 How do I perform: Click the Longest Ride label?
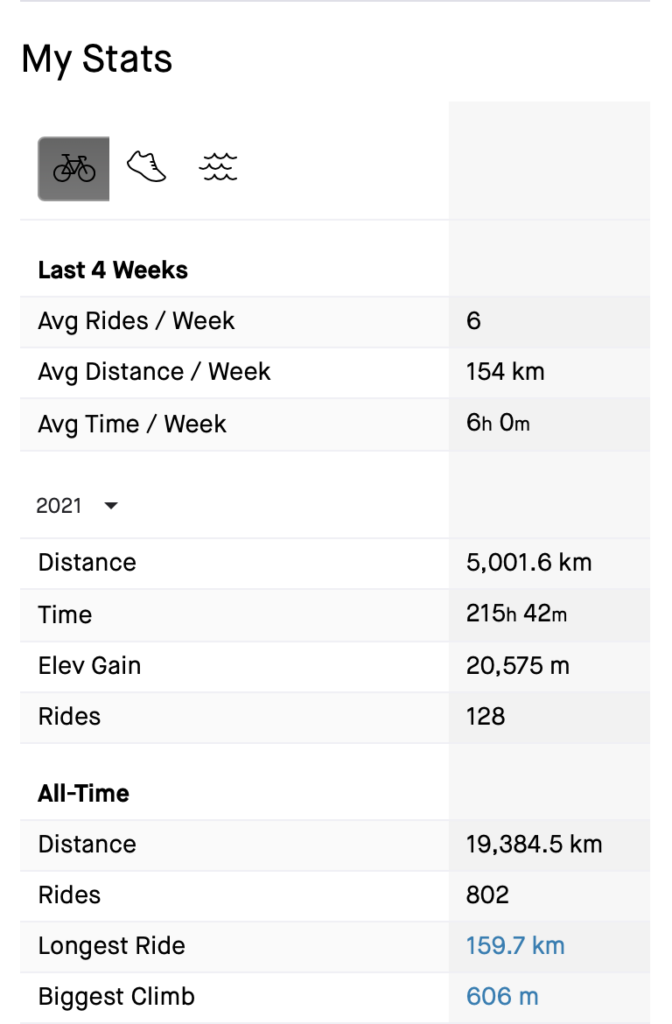click(112, 946)
